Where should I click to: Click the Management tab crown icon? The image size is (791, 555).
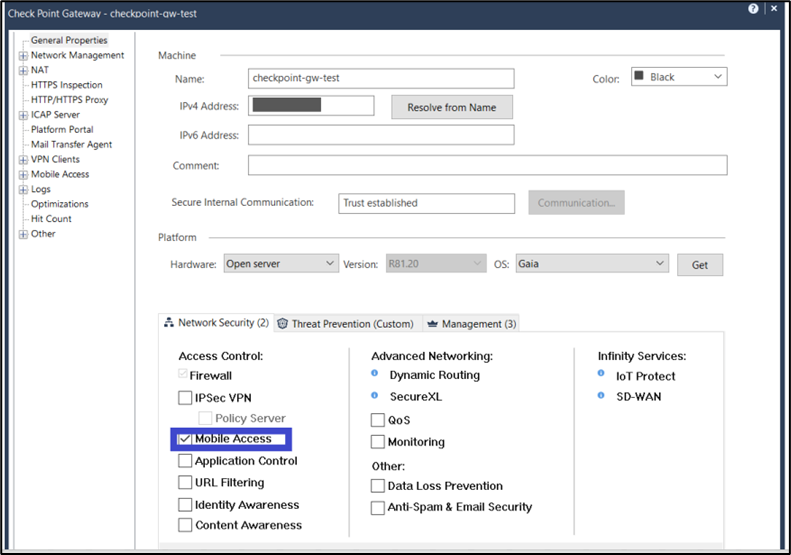[431, 324]
